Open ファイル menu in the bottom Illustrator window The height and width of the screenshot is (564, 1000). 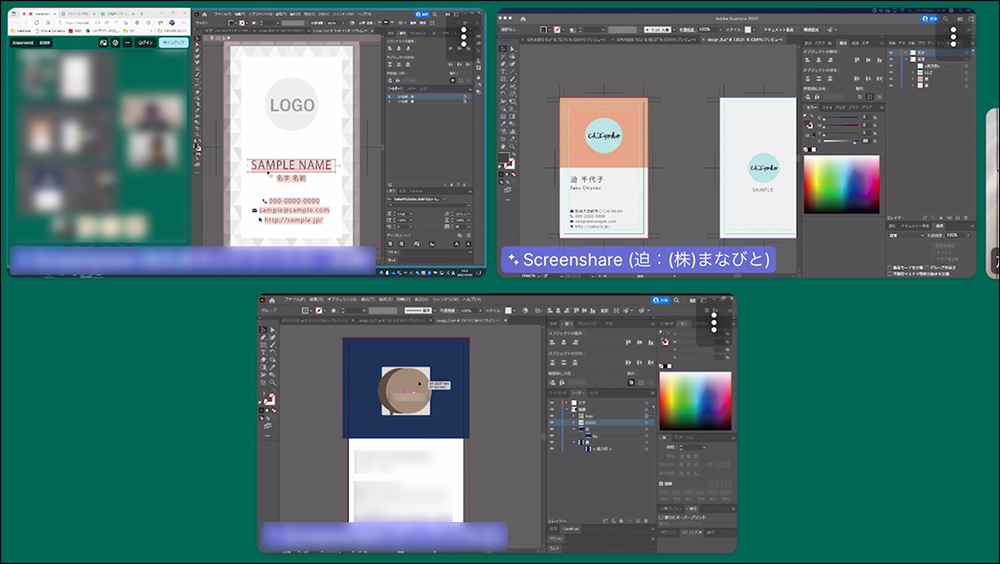click(294, 298)
